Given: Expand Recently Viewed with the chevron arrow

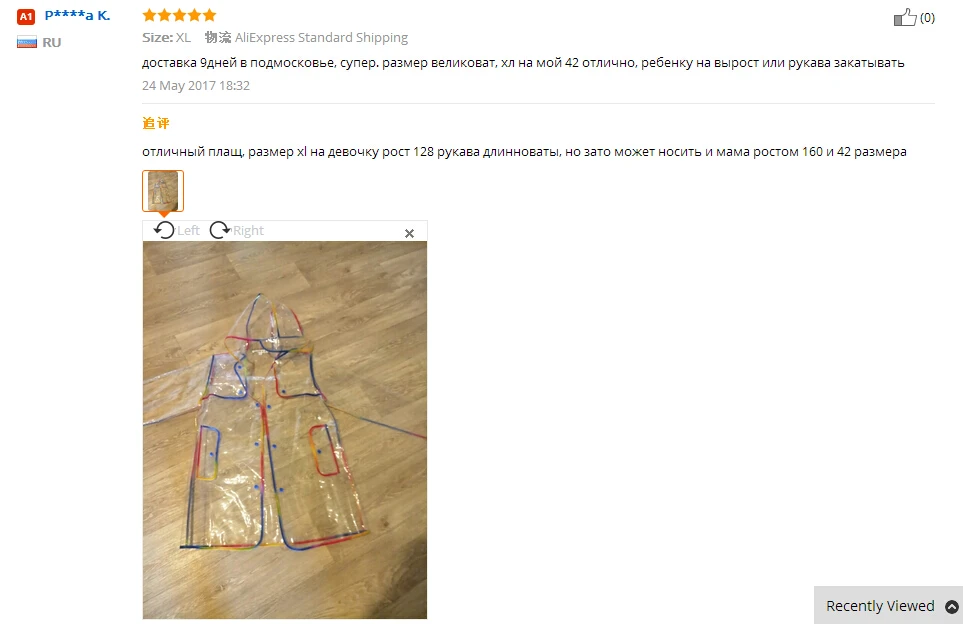Looking at the screenshot, I should (951, 607).
